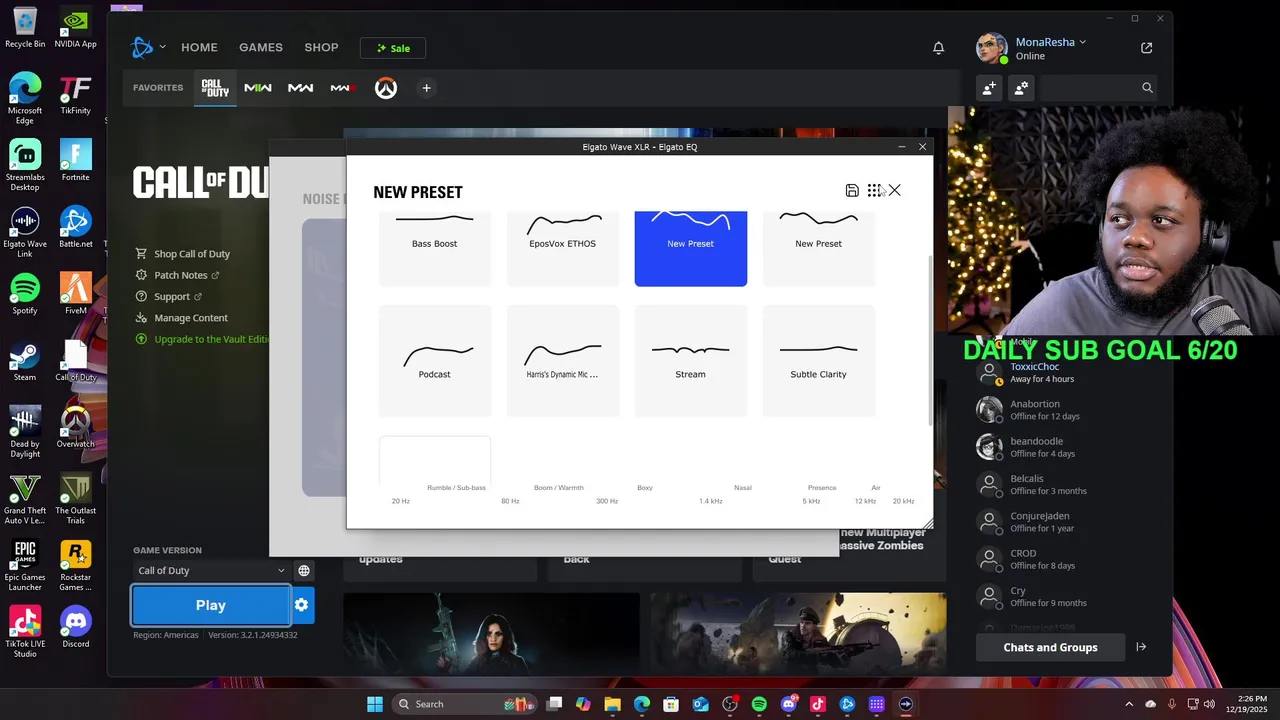Viewport: 1280px width, 720px height.
Task: Open Dead by Daylight desktop shortcut
Action: pos(25,432)
